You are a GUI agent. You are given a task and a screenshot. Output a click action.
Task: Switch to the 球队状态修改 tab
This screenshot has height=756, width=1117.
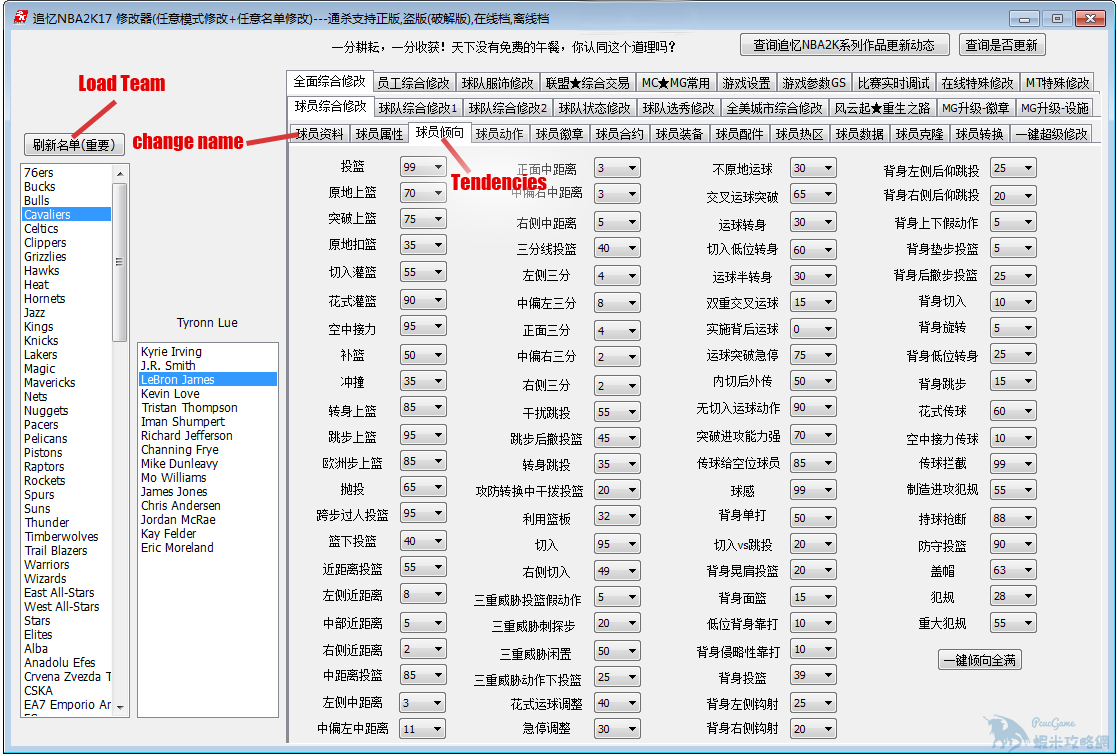pos(594,108)
